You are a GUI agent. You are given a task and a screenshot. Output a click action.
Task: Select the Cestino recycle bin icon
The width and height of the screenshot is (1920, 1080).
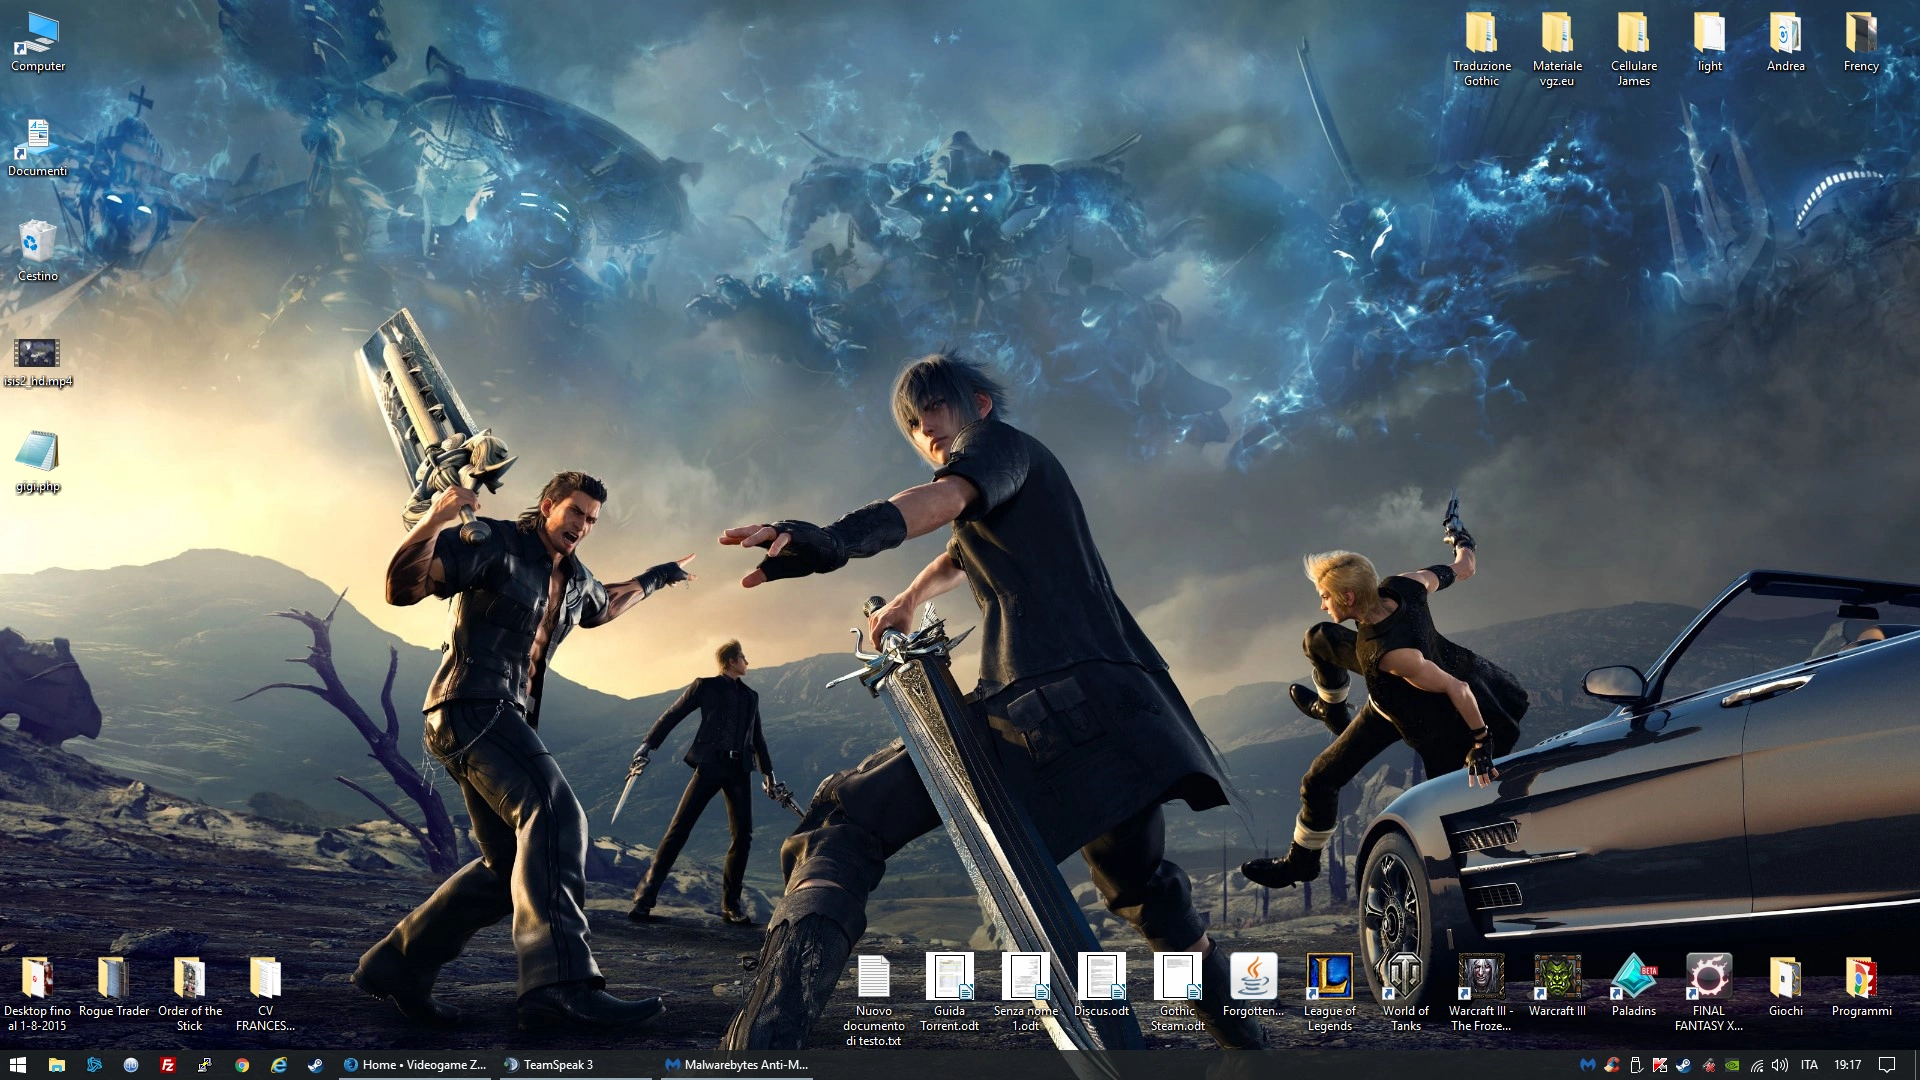(38, 252)
